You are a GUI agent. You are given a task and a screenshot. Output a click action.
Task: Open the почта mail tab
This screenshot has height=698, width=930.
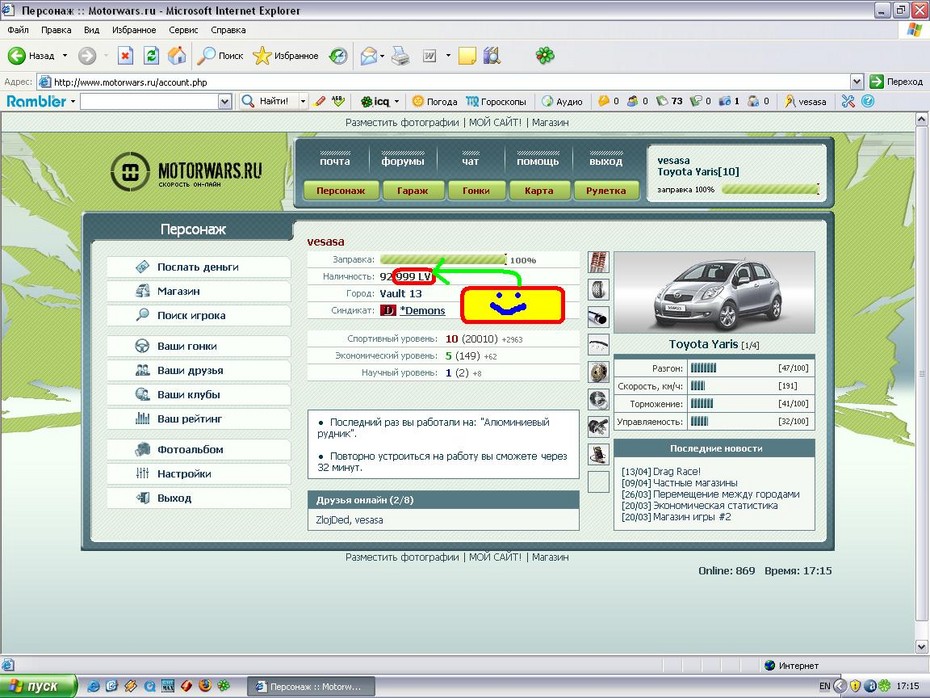pyautogui.click(x=335, y=160)
